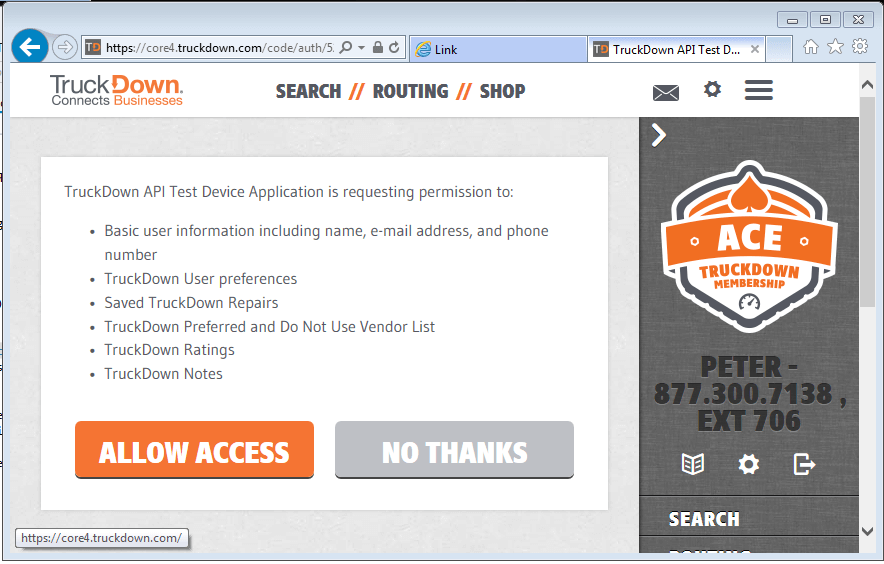Click the page scrollbar down arrow
Image resolution: width=884 pixels, height=564 pixels.
click(868, 531)
